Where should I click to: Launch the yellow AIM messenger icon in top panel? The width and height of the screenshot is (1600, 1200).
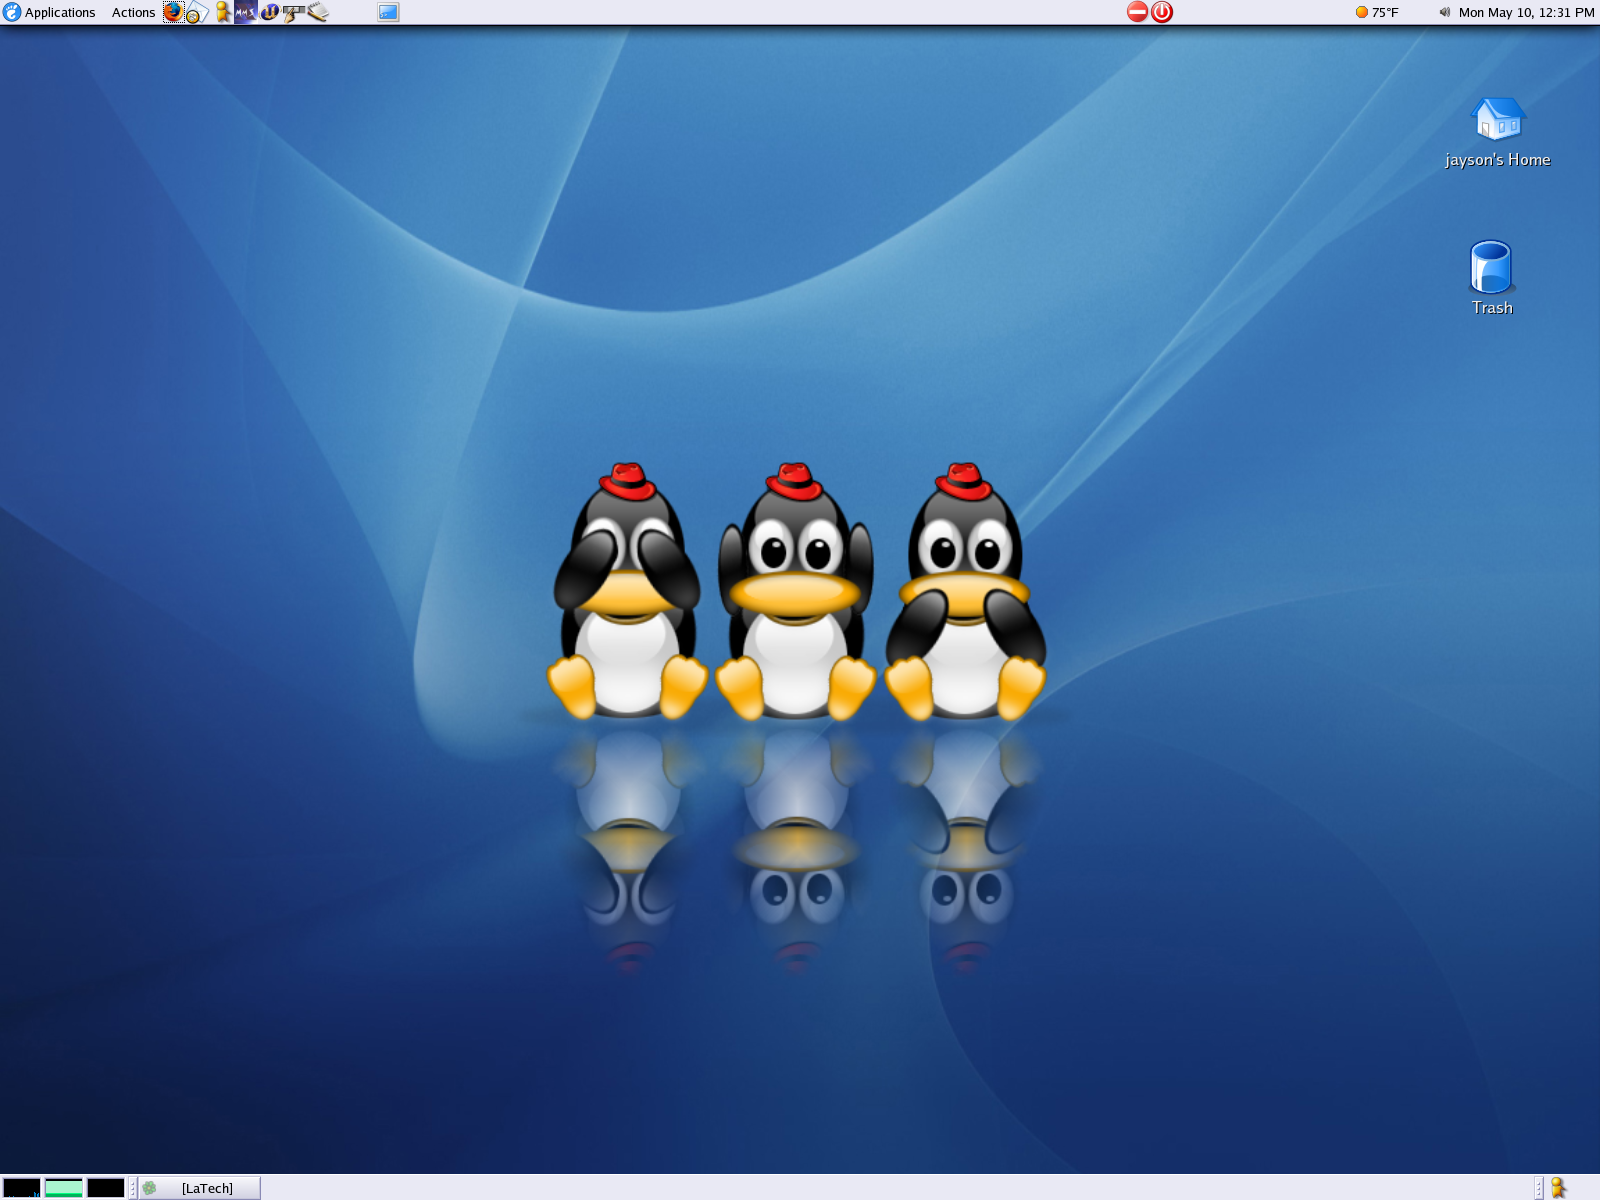pyautogui.click(x=223, y=12)
